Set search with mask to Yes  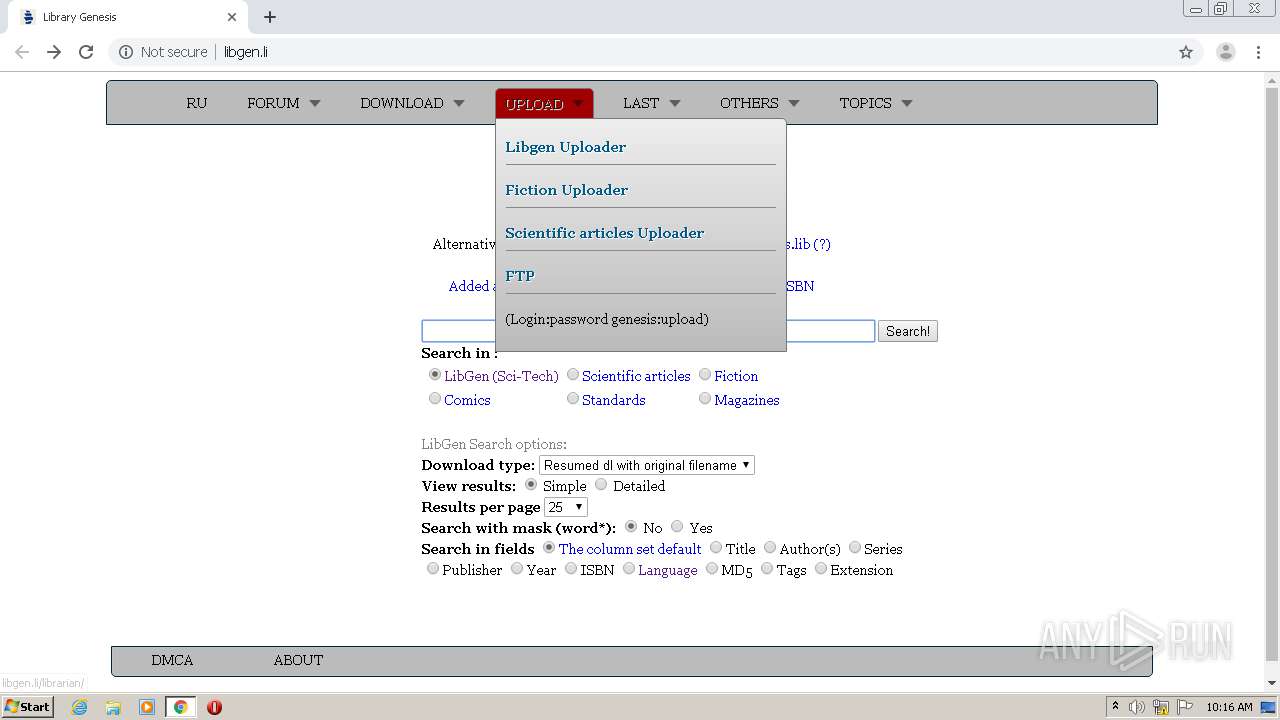(x=677, y=527)
